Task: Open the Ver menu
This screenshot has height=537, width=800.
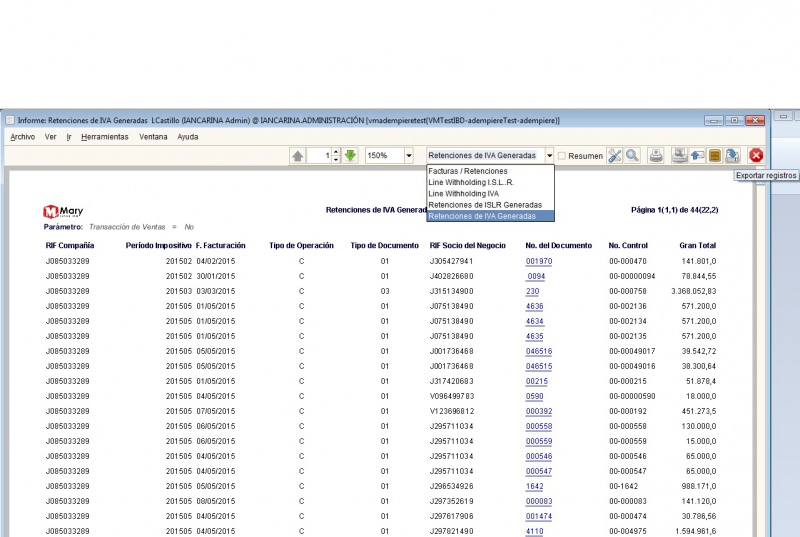Action: coord(50,137)
